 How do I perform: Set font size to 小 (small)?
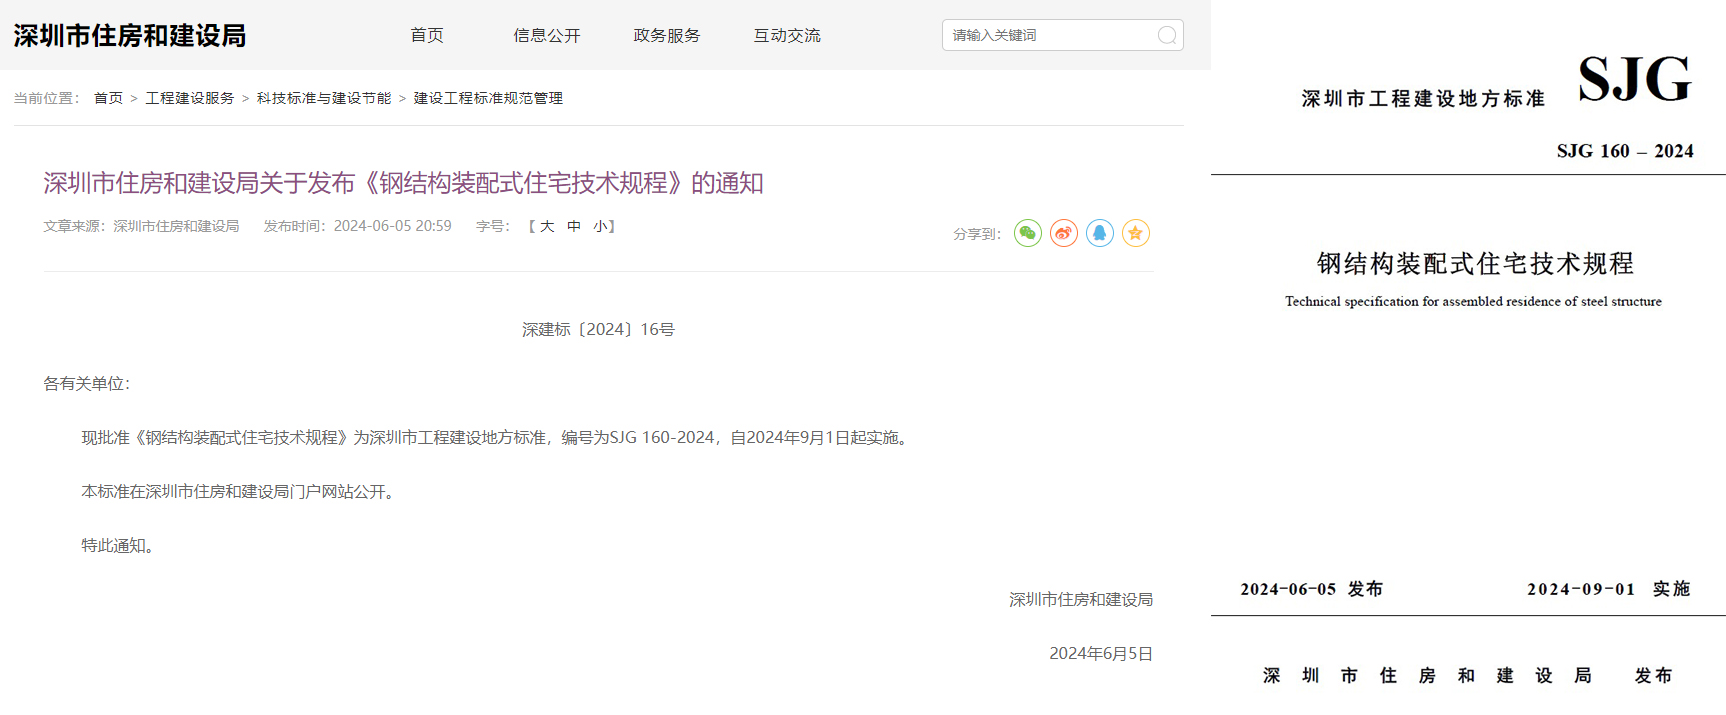pos(600,226)
